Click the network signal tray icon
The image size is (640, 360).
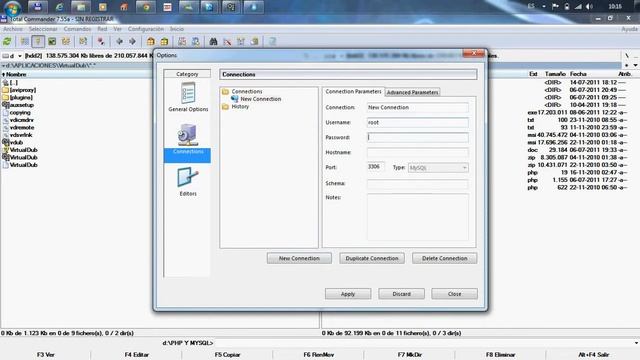pyautogui.click(x=578, y=7)
